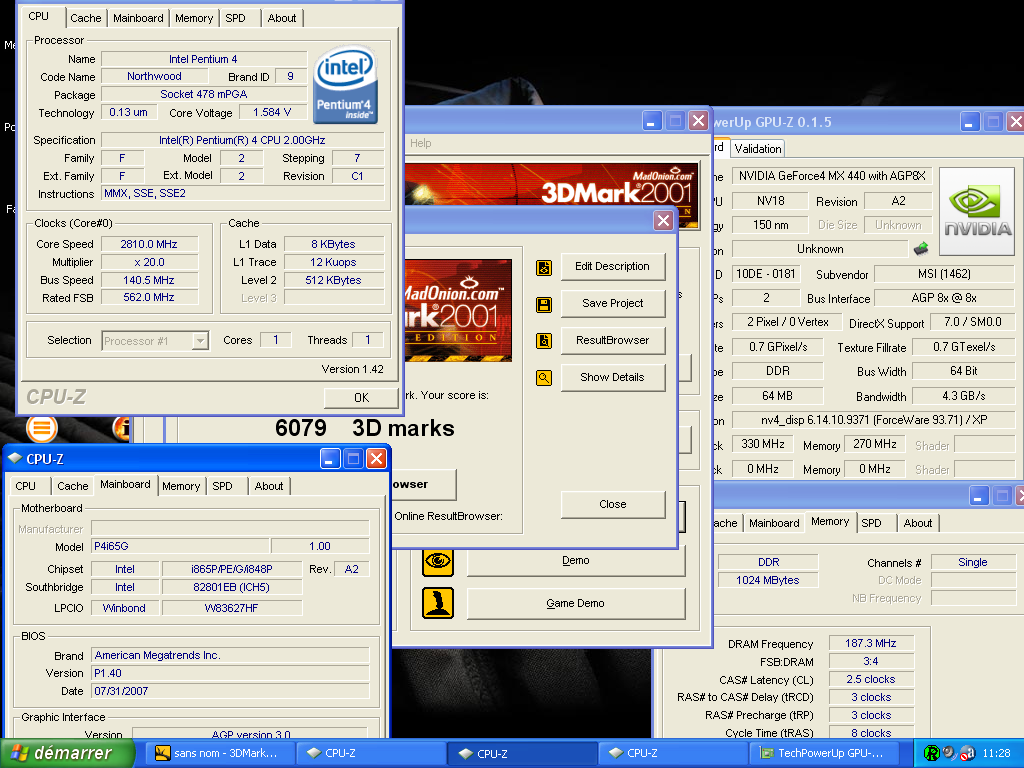Screen dimensions: 1024x768
Task: Click the GPU-Z BIOS chip icon
Action: 921,248
